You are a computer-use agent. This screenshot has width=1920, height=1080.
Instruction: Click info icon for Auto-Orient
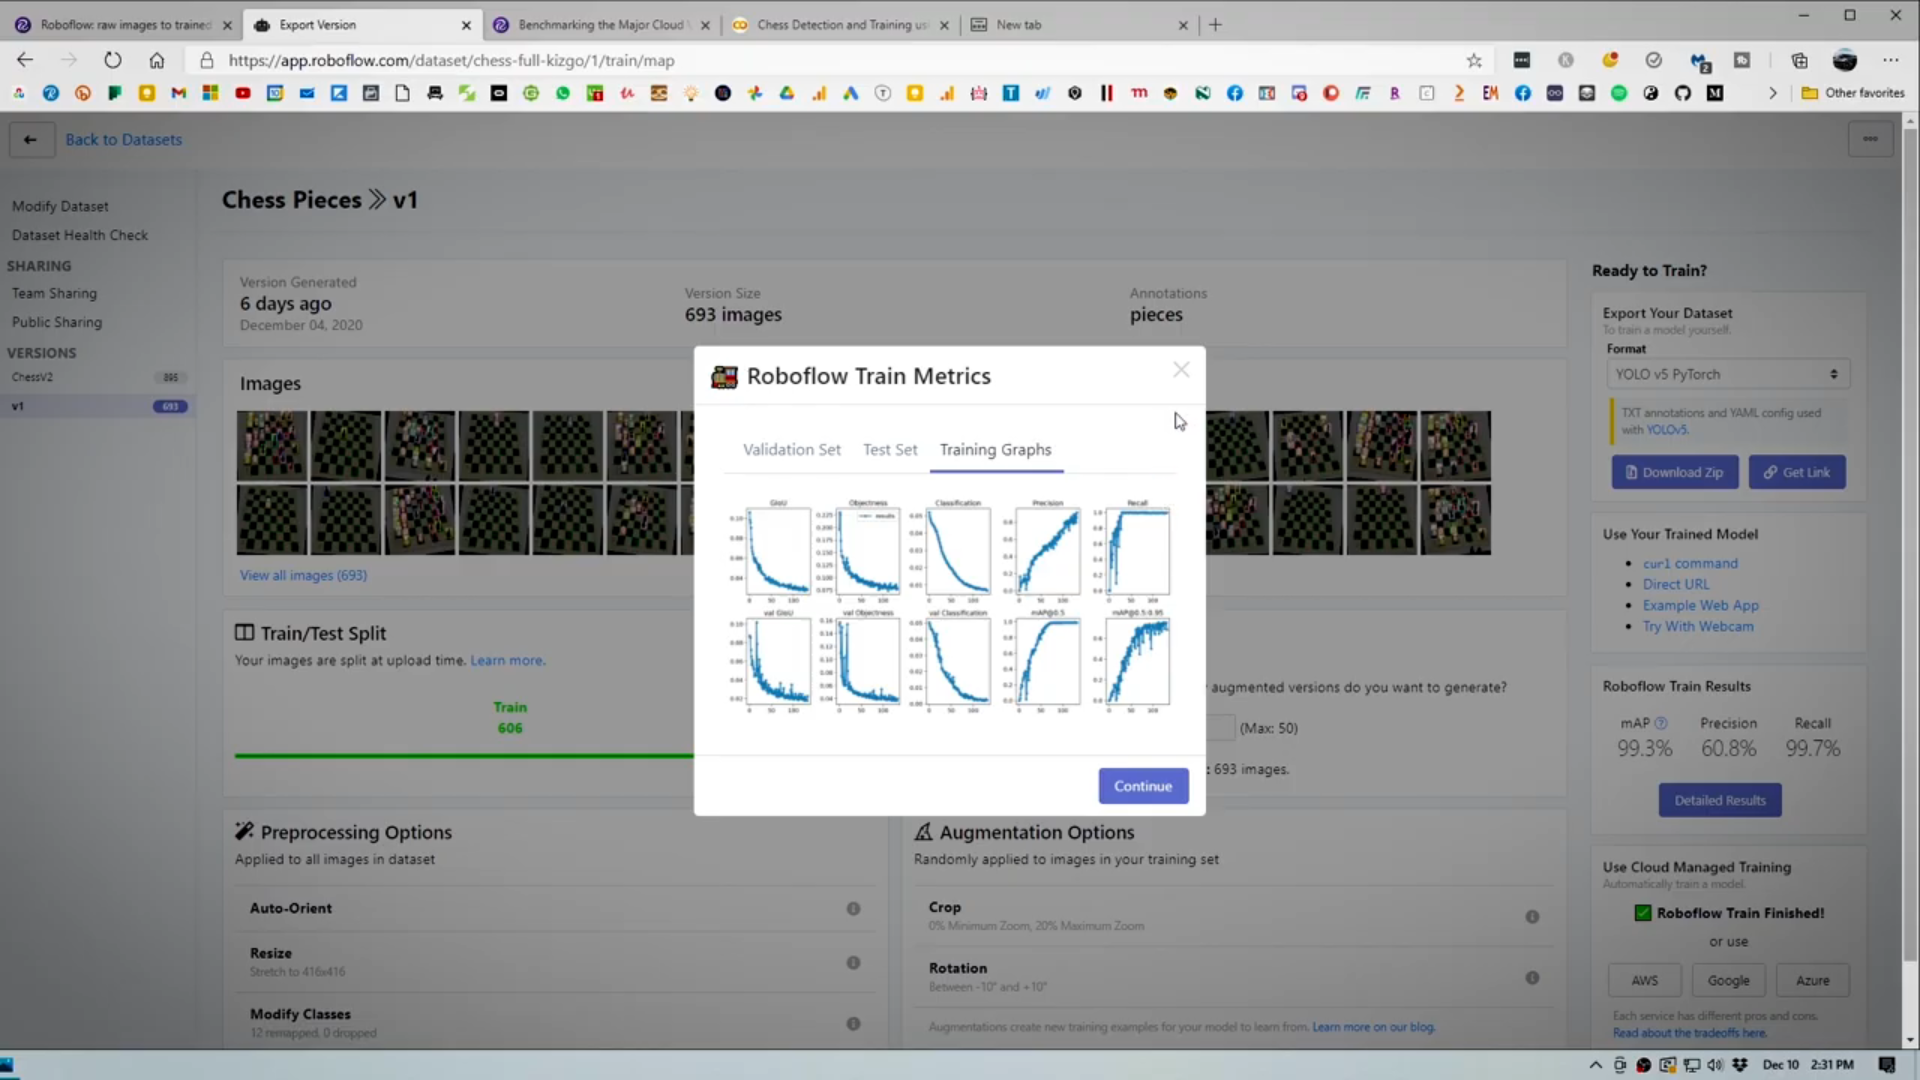pyautogui.click(x=853, y=908)
